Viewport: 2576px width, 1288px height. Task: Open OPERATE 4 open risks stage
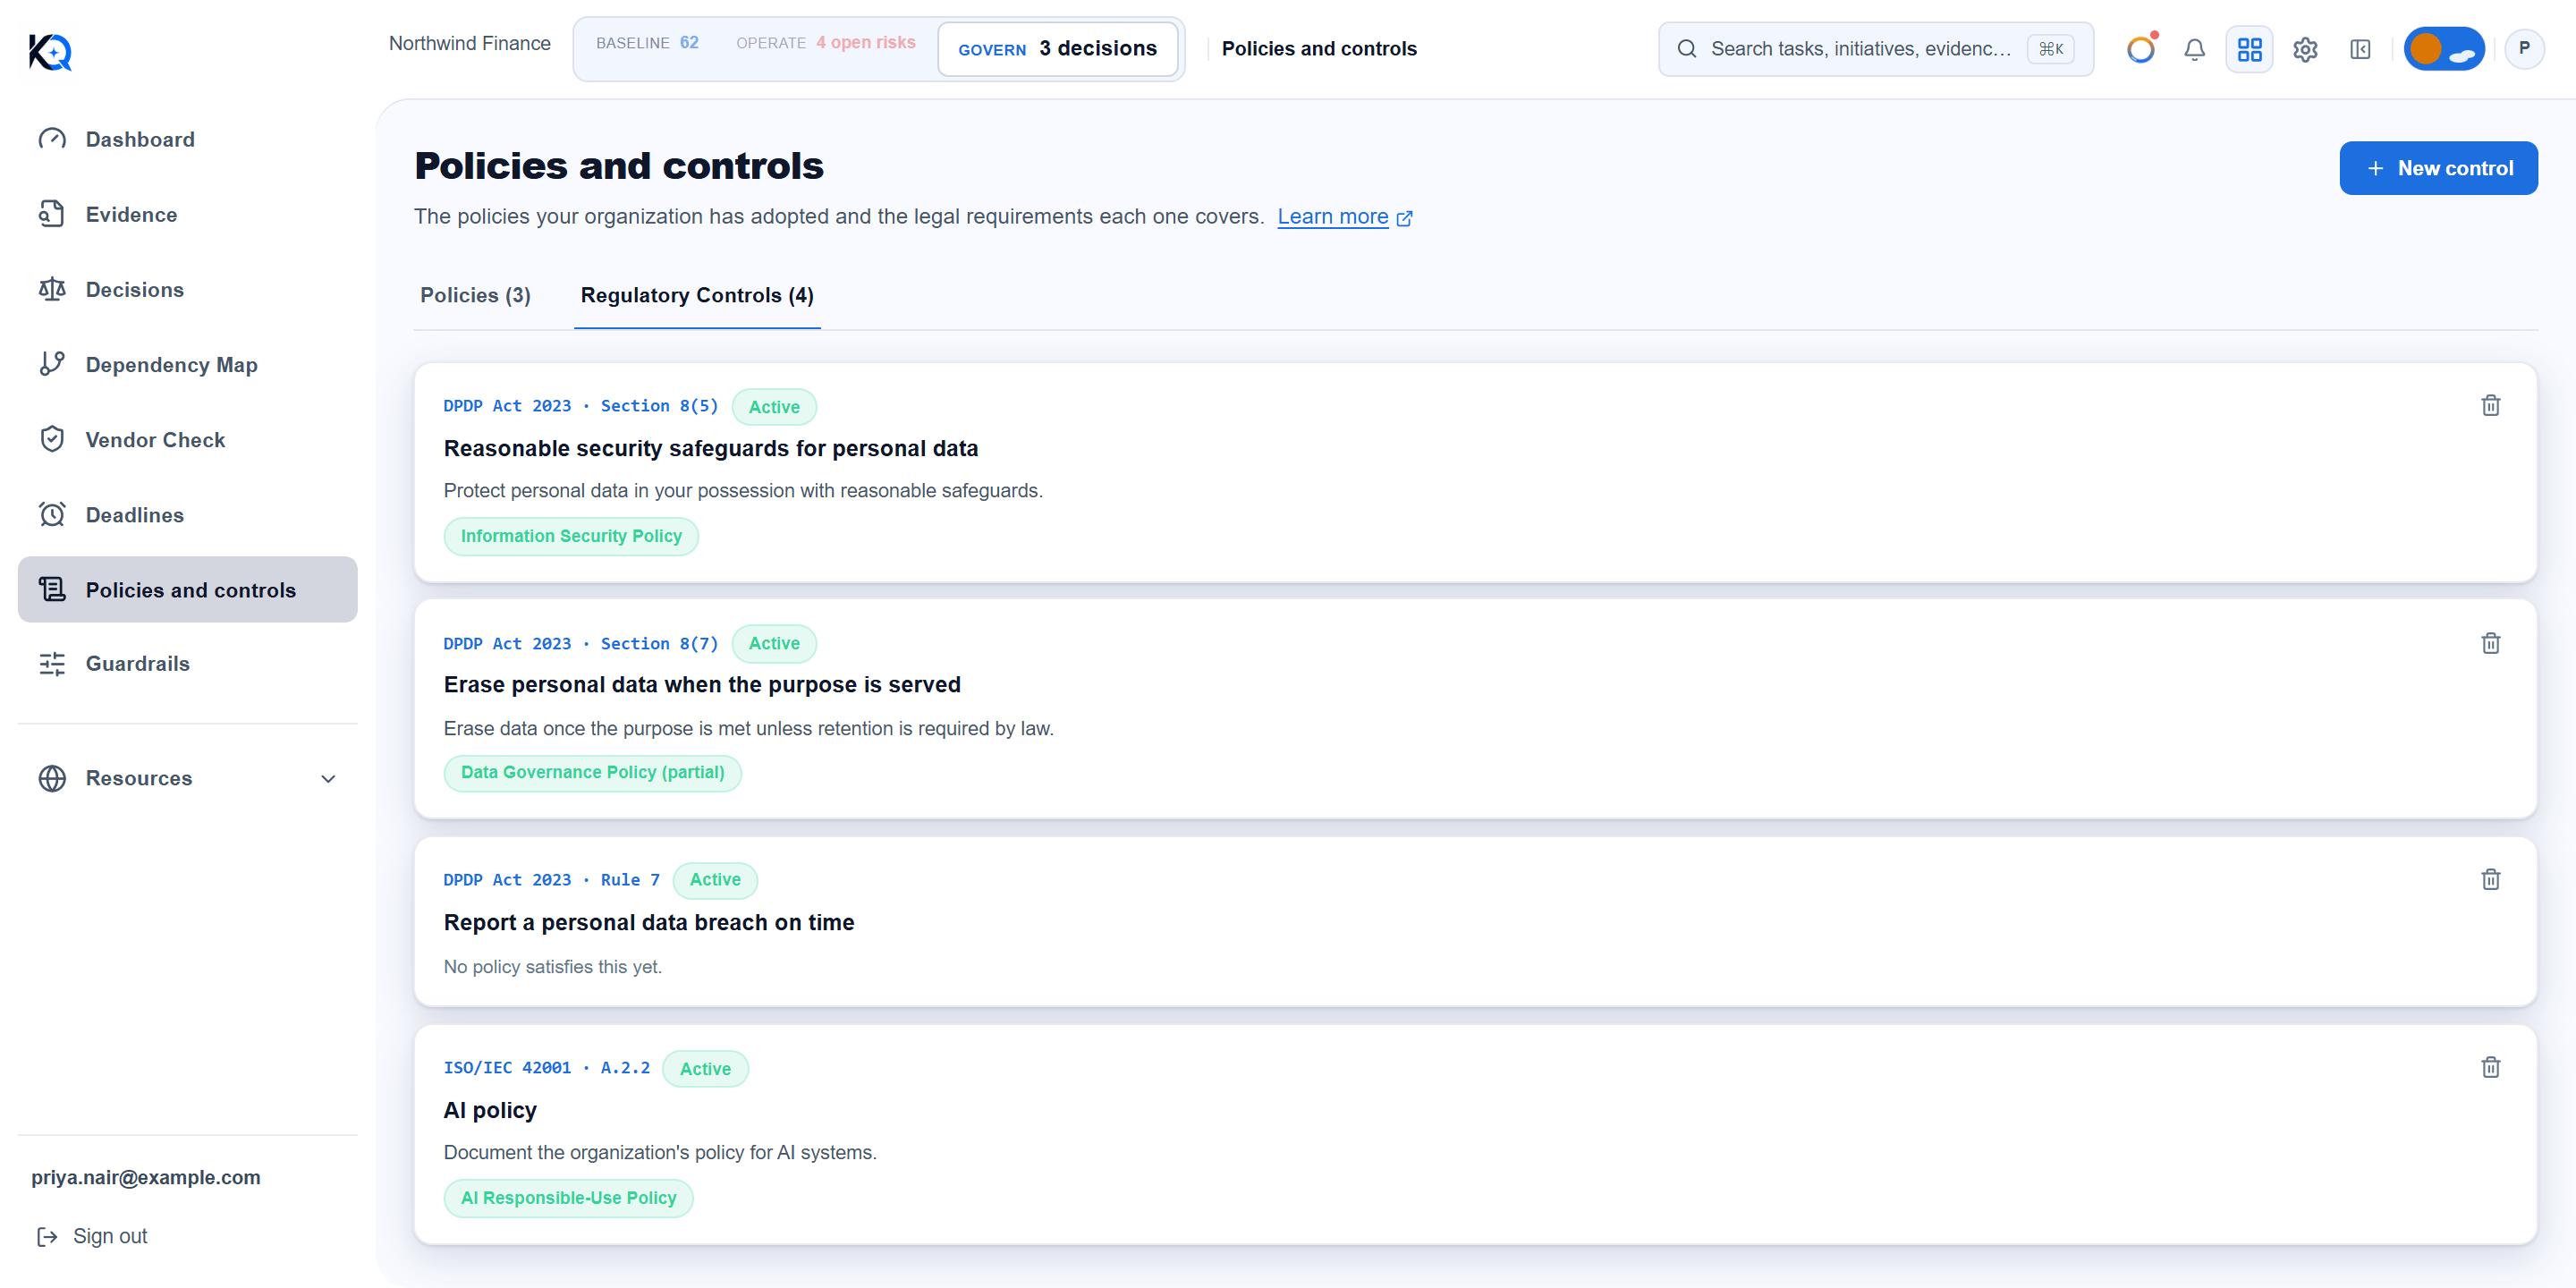tap(825, 43)
